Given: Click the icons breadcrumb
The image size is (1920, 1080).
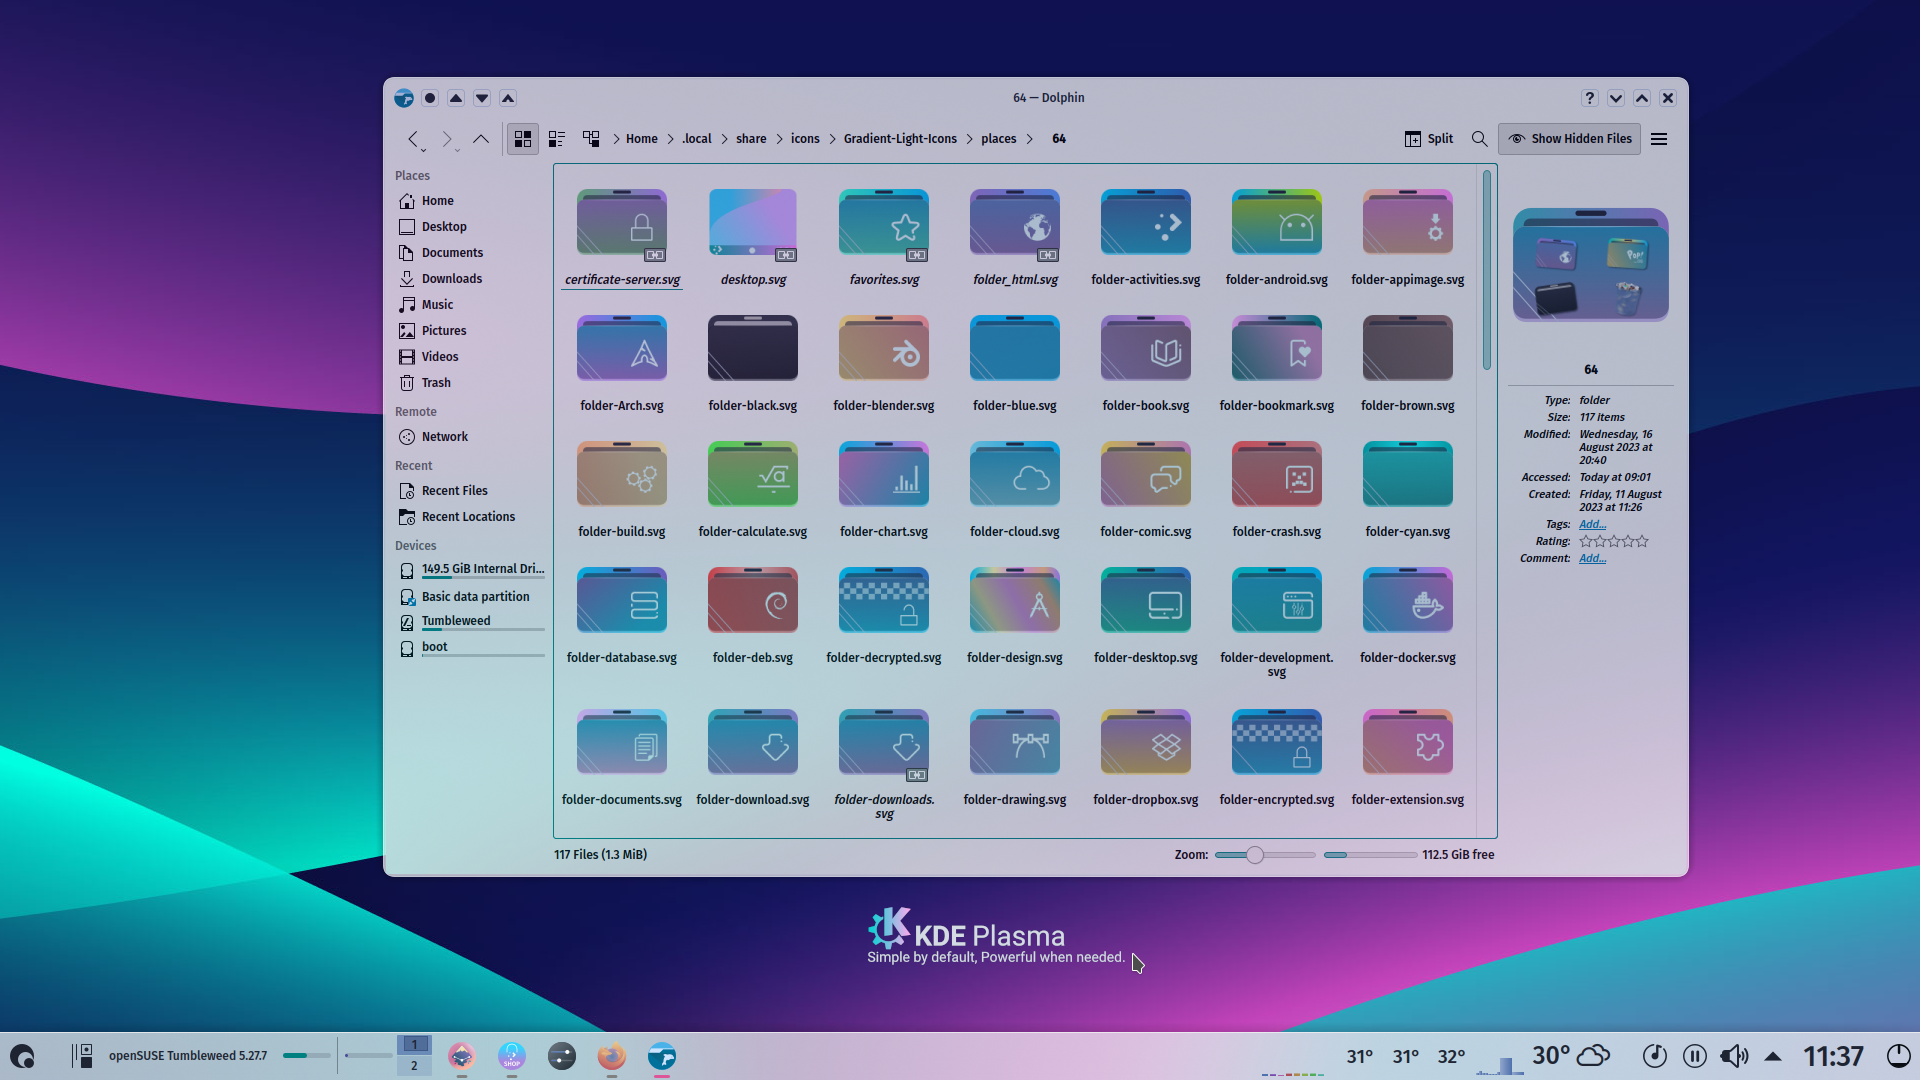Looking at the screenshot, I should pos(805,139).
